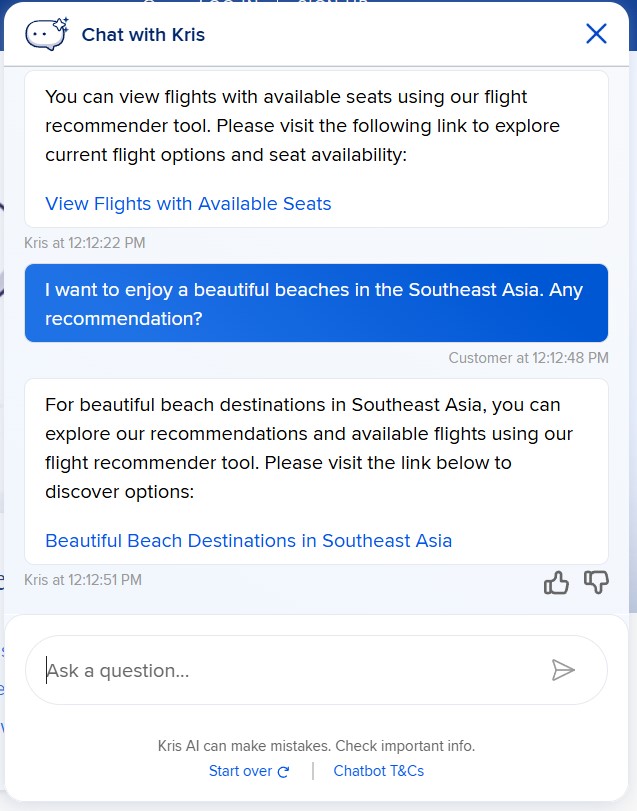Click the Kris AI disclaimer text

[x=318, y=746]
